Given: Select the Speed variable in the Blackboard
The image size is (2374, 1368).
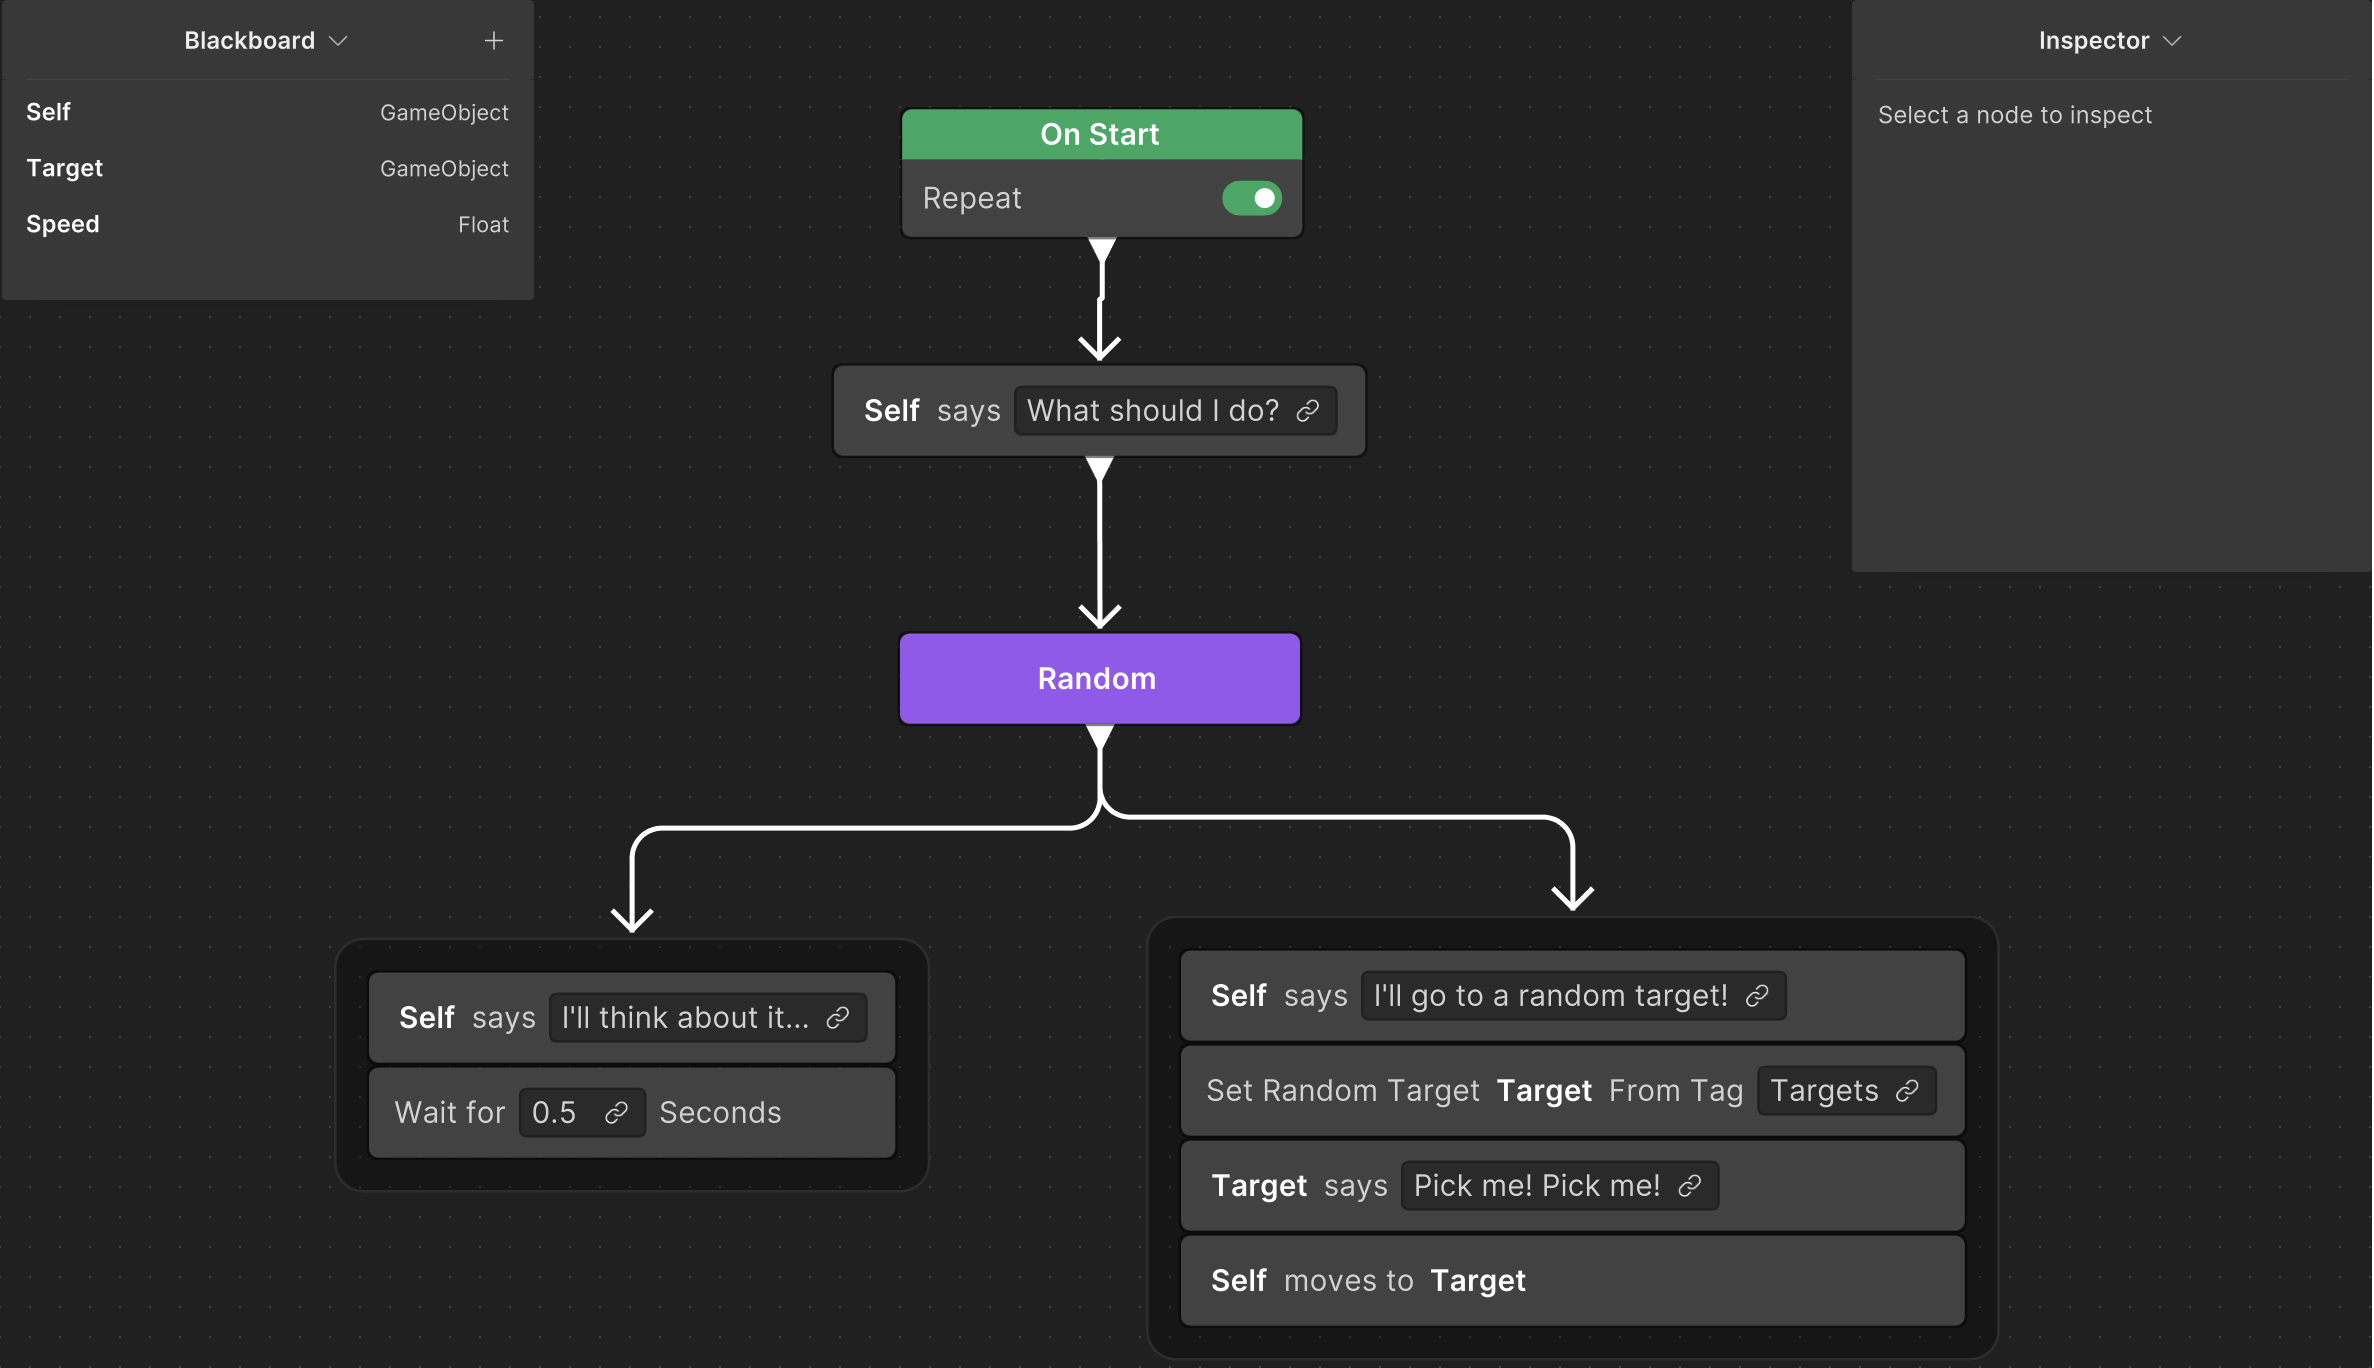Looking at the screenshot, I should [62, 223].
